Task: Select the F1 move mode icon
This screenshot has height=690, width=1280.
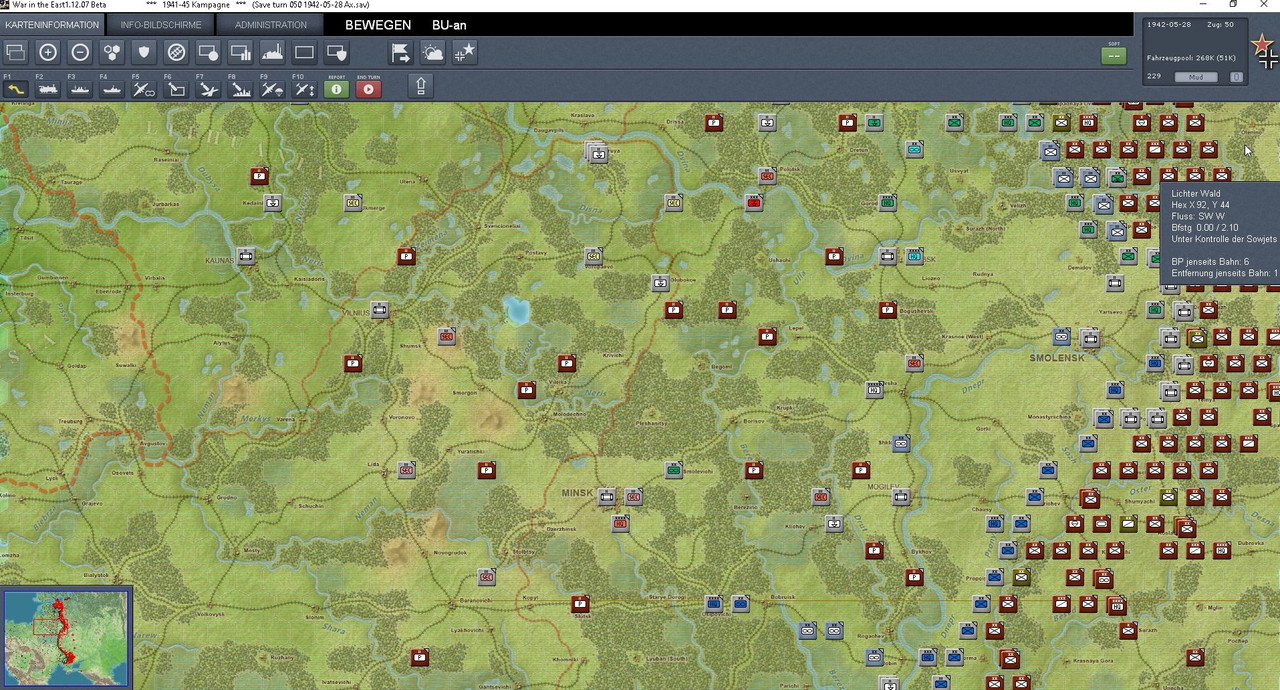Action: pos(15,89)
